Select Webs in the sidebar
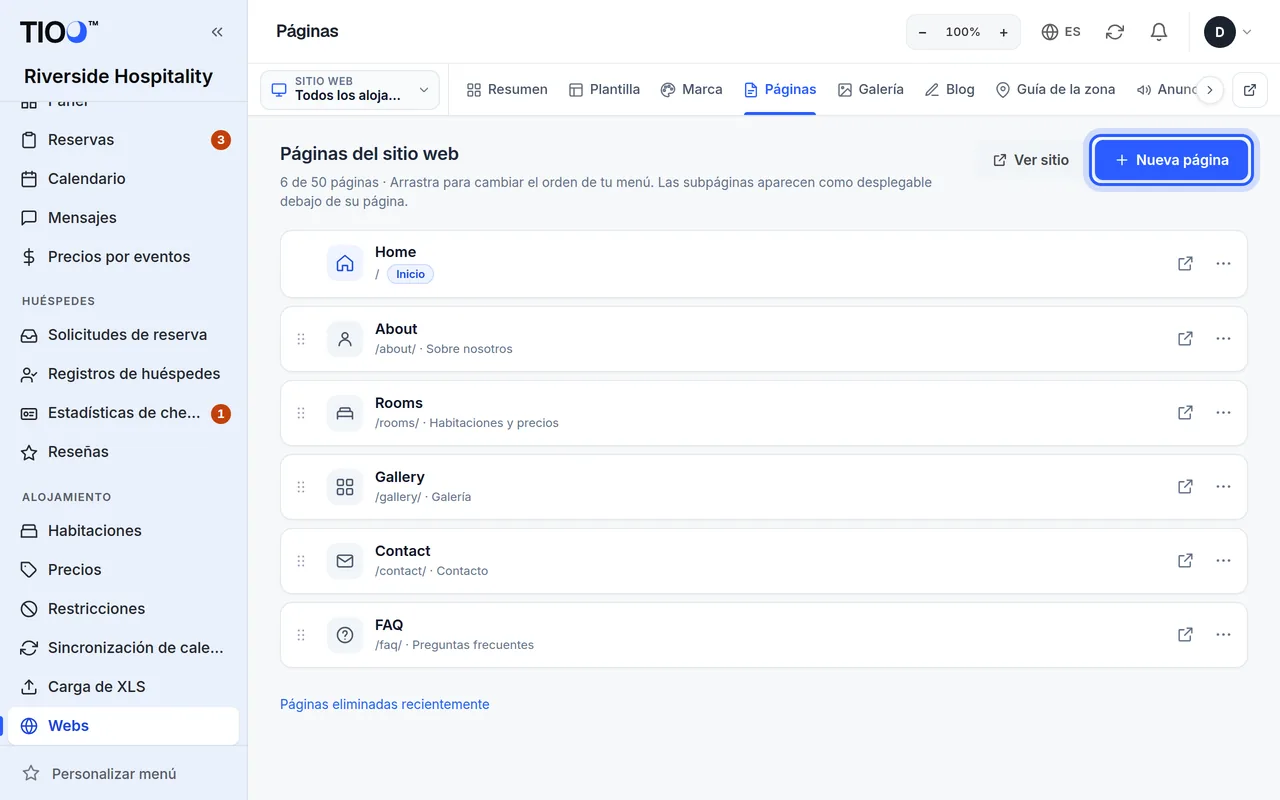This screenshot has width=1280, height=800. point(123,726)
